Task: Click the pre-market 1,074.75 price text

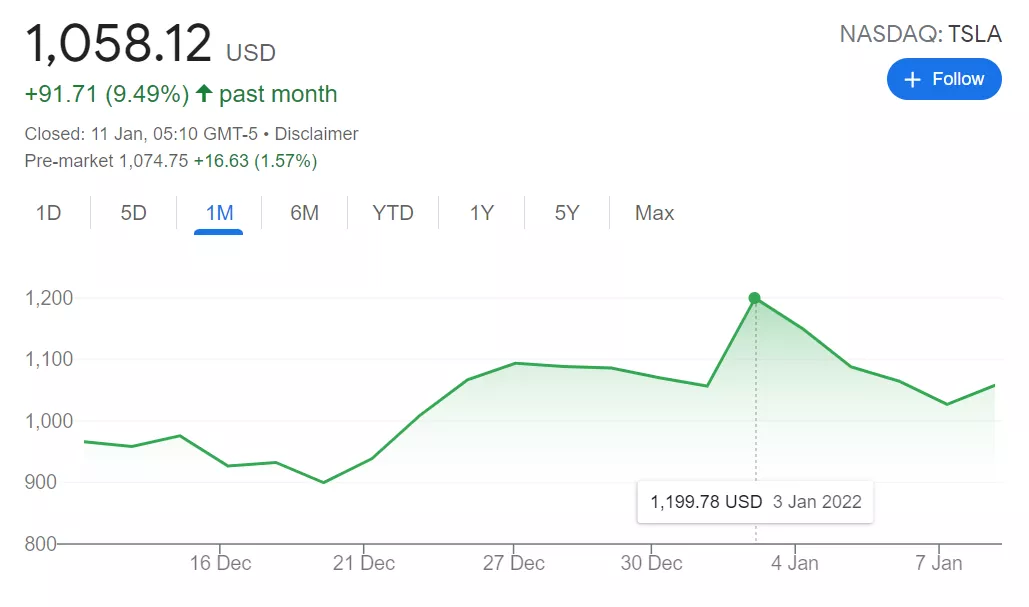Action: (153, 161)
